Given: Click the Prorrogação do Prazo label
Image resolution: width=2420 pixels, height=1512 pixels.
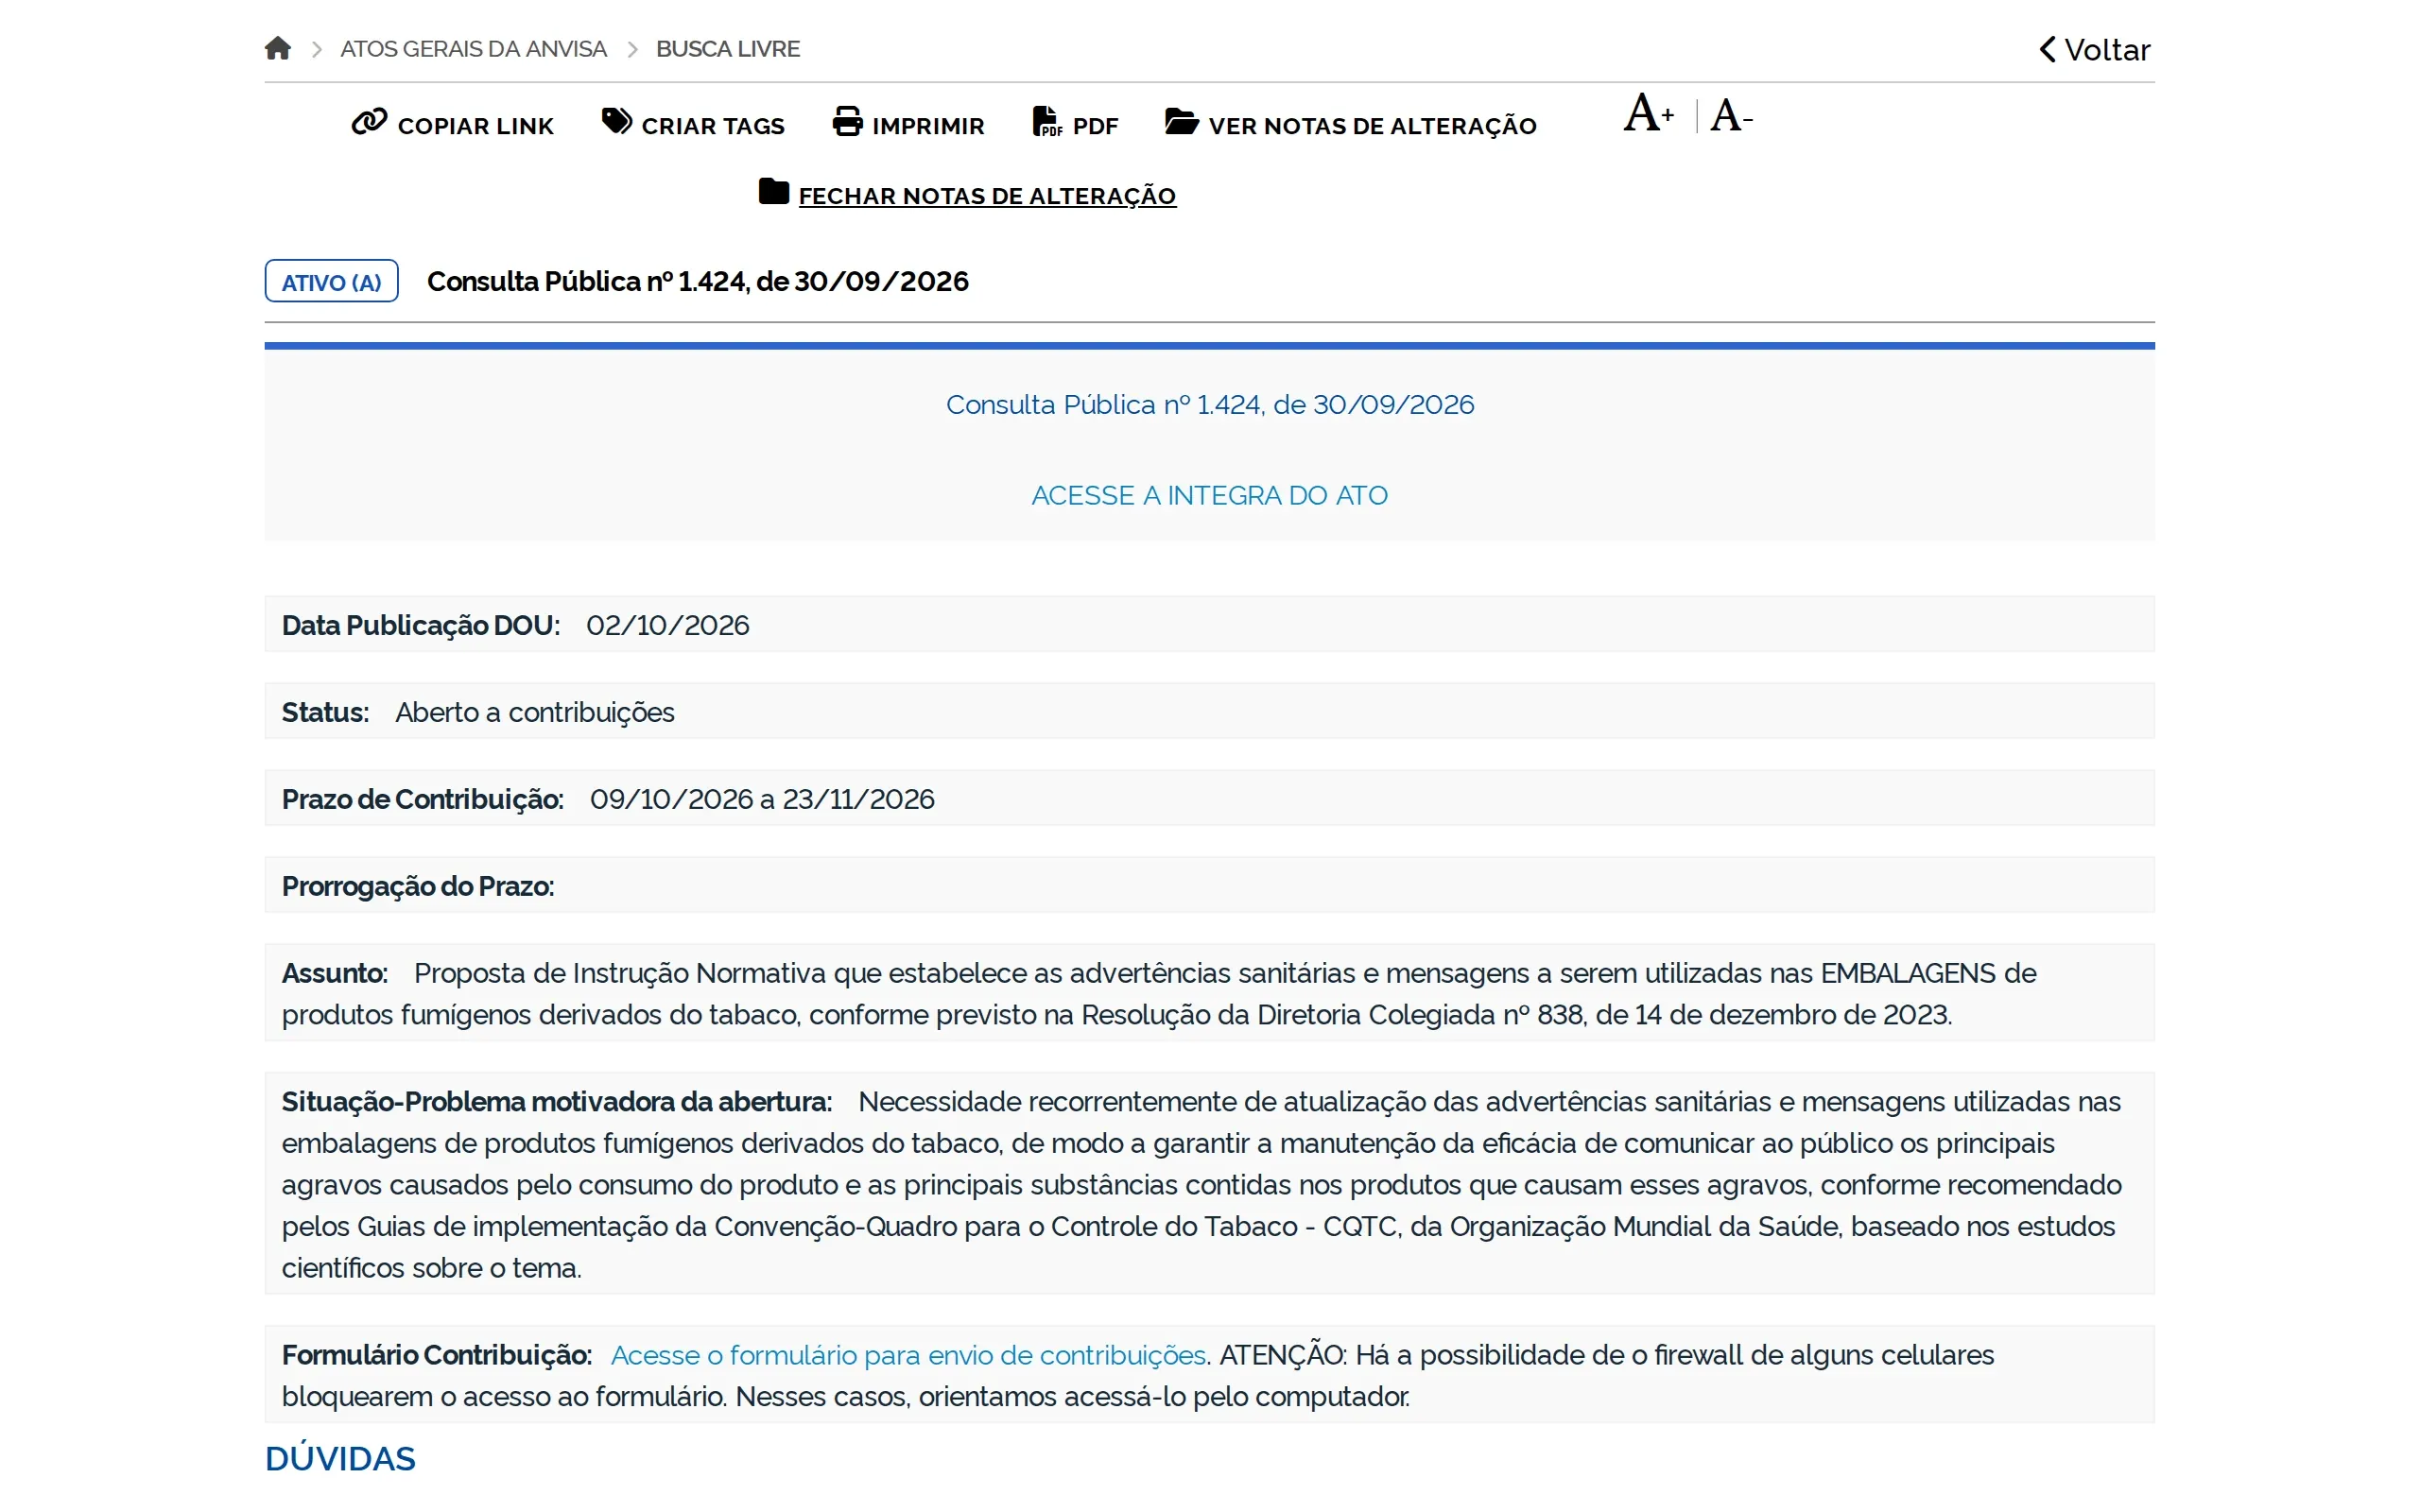Looking at the screenshot, I should pyautogui.click(x=417, y=887).
